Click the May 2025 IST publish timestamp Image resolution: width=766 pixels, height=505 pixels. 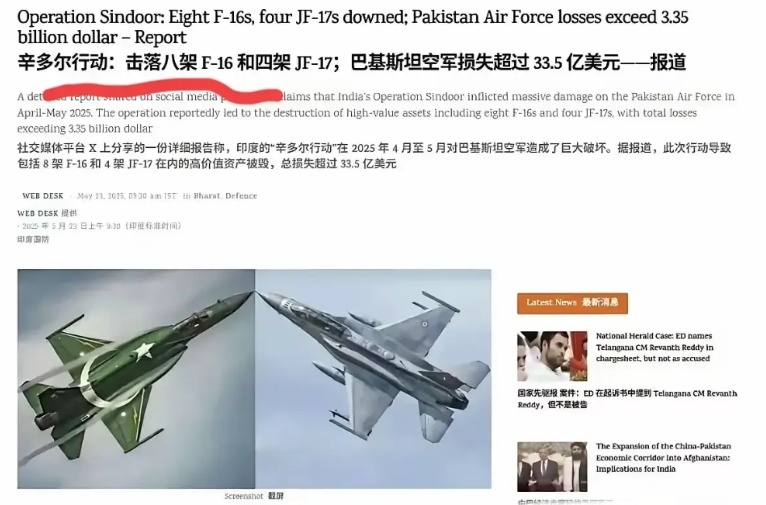click(x=127, y=196)
